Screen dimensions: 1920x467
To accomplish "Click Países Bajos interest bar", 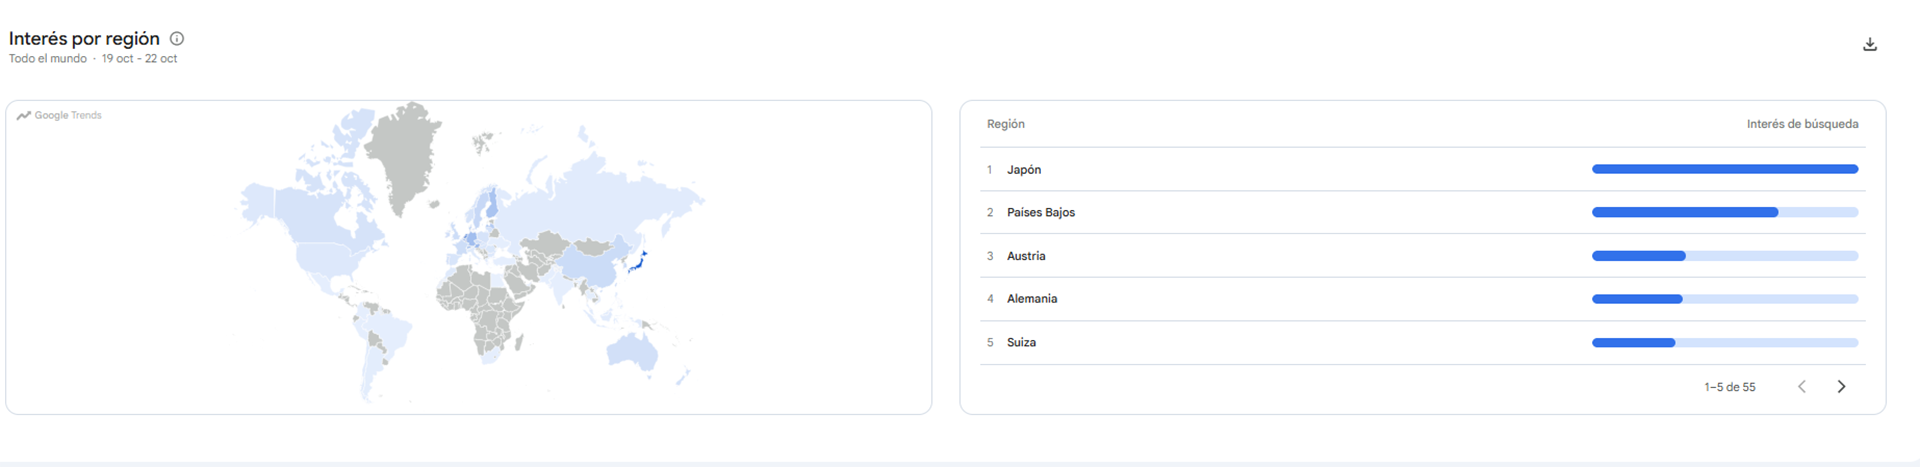I will [1725, 212].
